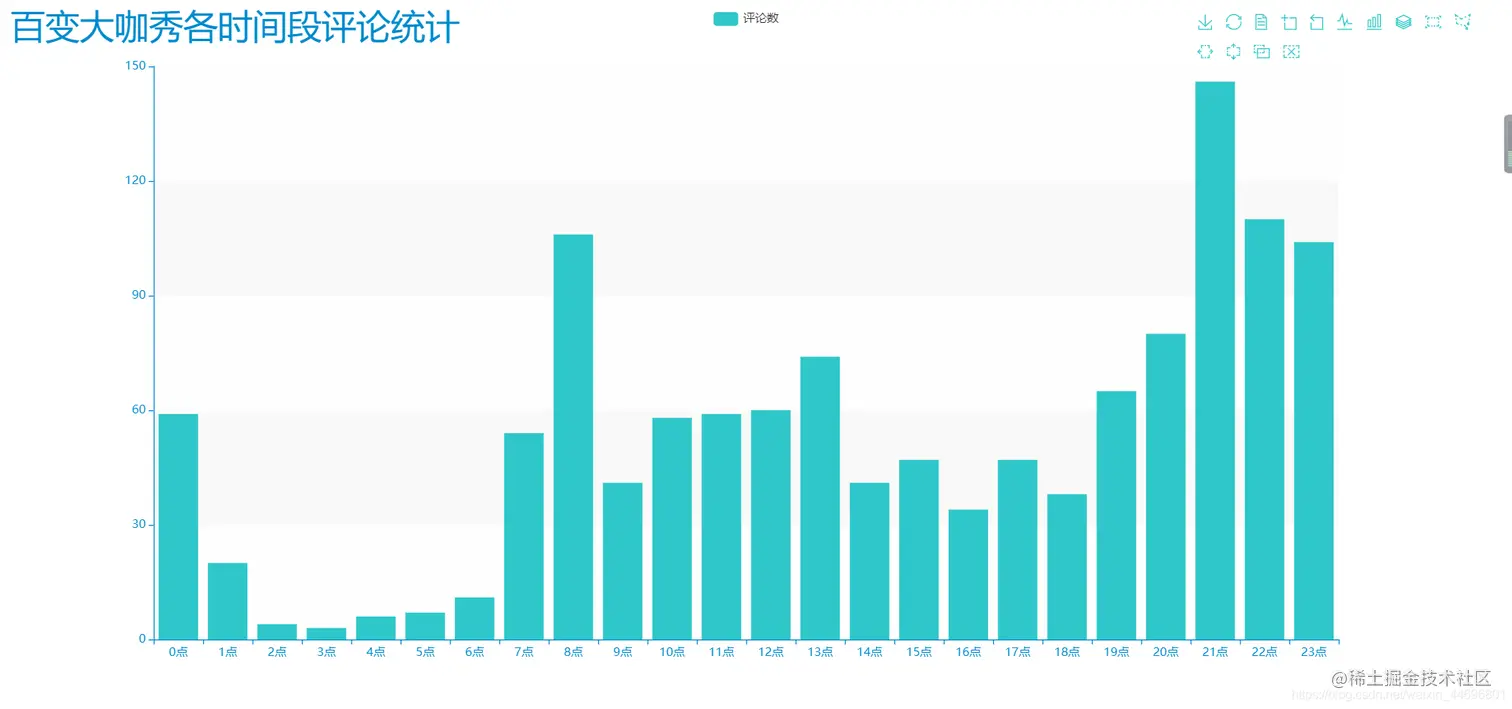This screenshot has width=1512, height=709.
Task: Click the tall bar for 8点
Action: click(573, 437)
